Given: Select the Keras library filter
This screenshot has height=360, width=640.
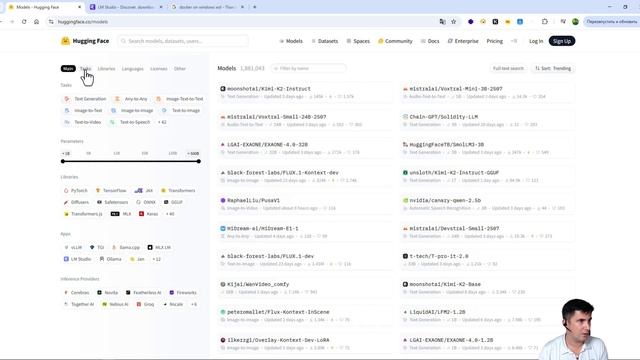Looking at the screenshot, I should tap(149, 214).
